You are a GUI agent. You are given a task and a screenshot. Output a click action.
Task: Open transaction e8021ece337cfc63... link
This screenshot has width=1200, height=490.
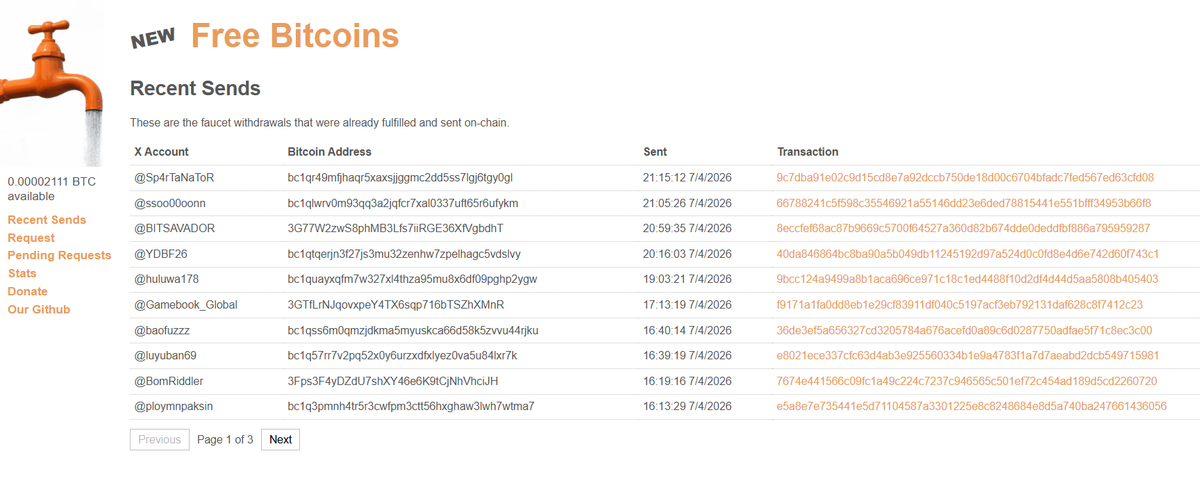tap(968, 356)
